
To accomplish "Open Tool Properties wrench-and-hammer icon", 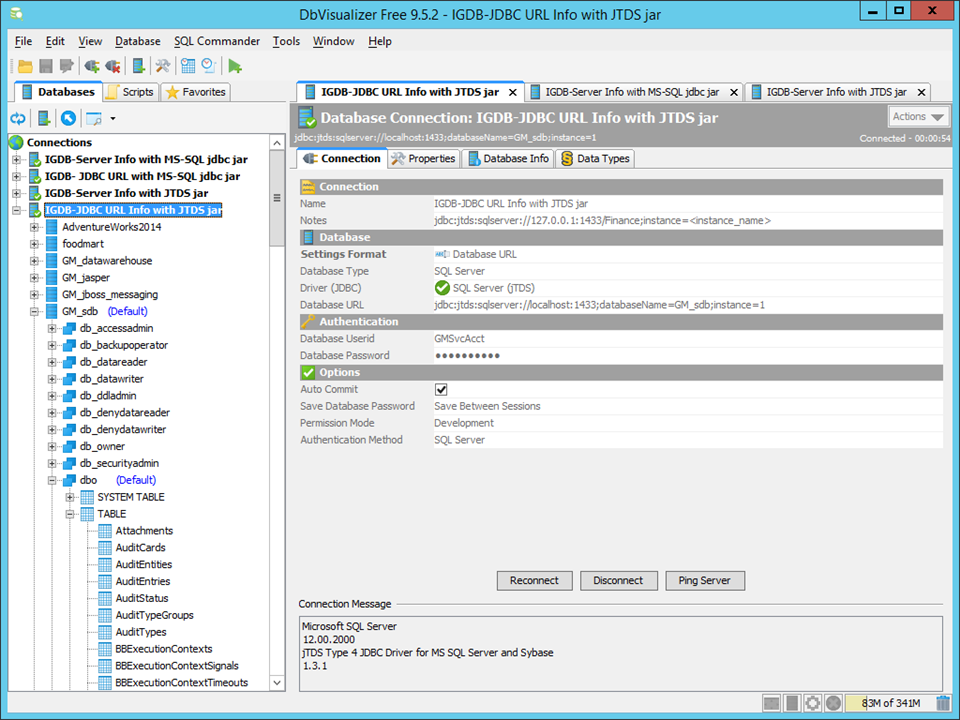I will (163, 66).
